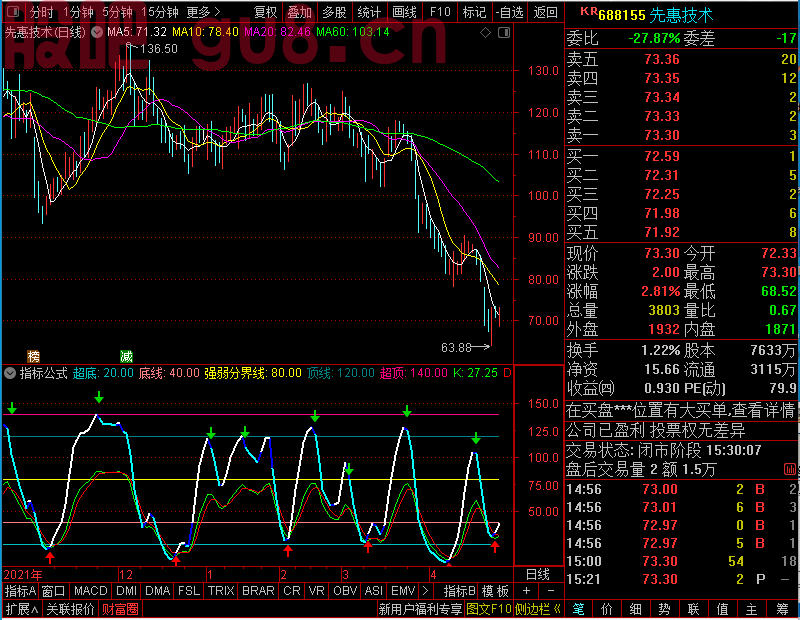
Task: Select the 值 value tab
Action: click(x=722, y=609)
